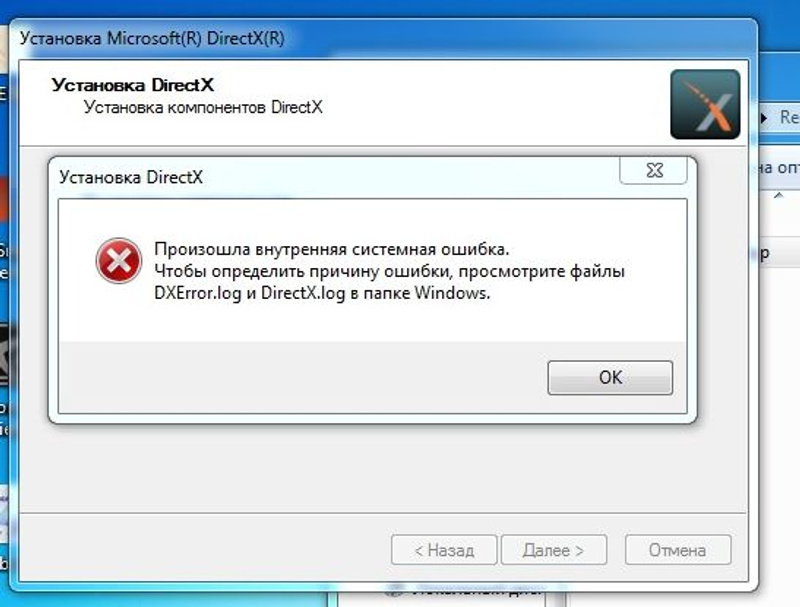
Task: Select the Установка Microsoft(R) DirectX(R) title bar
Action: (x=383, y=38)
